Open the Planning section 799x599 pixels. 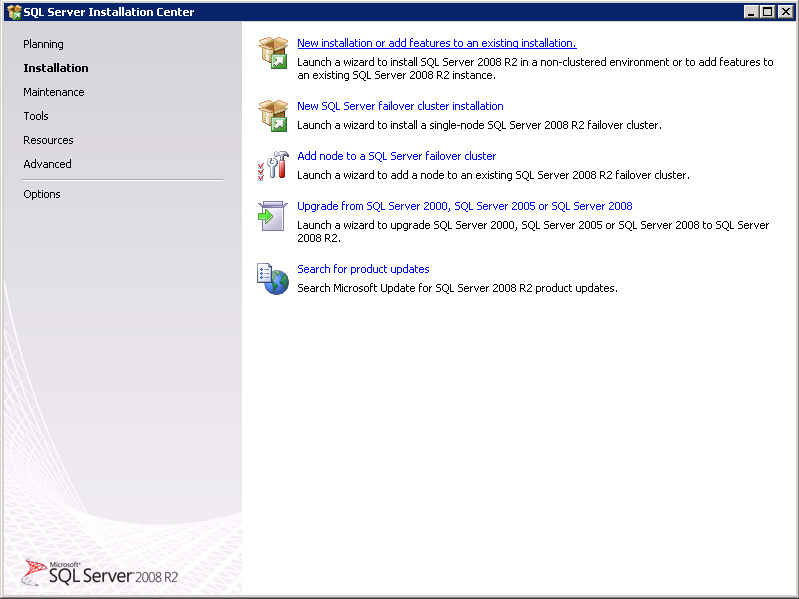click(43, 44)
